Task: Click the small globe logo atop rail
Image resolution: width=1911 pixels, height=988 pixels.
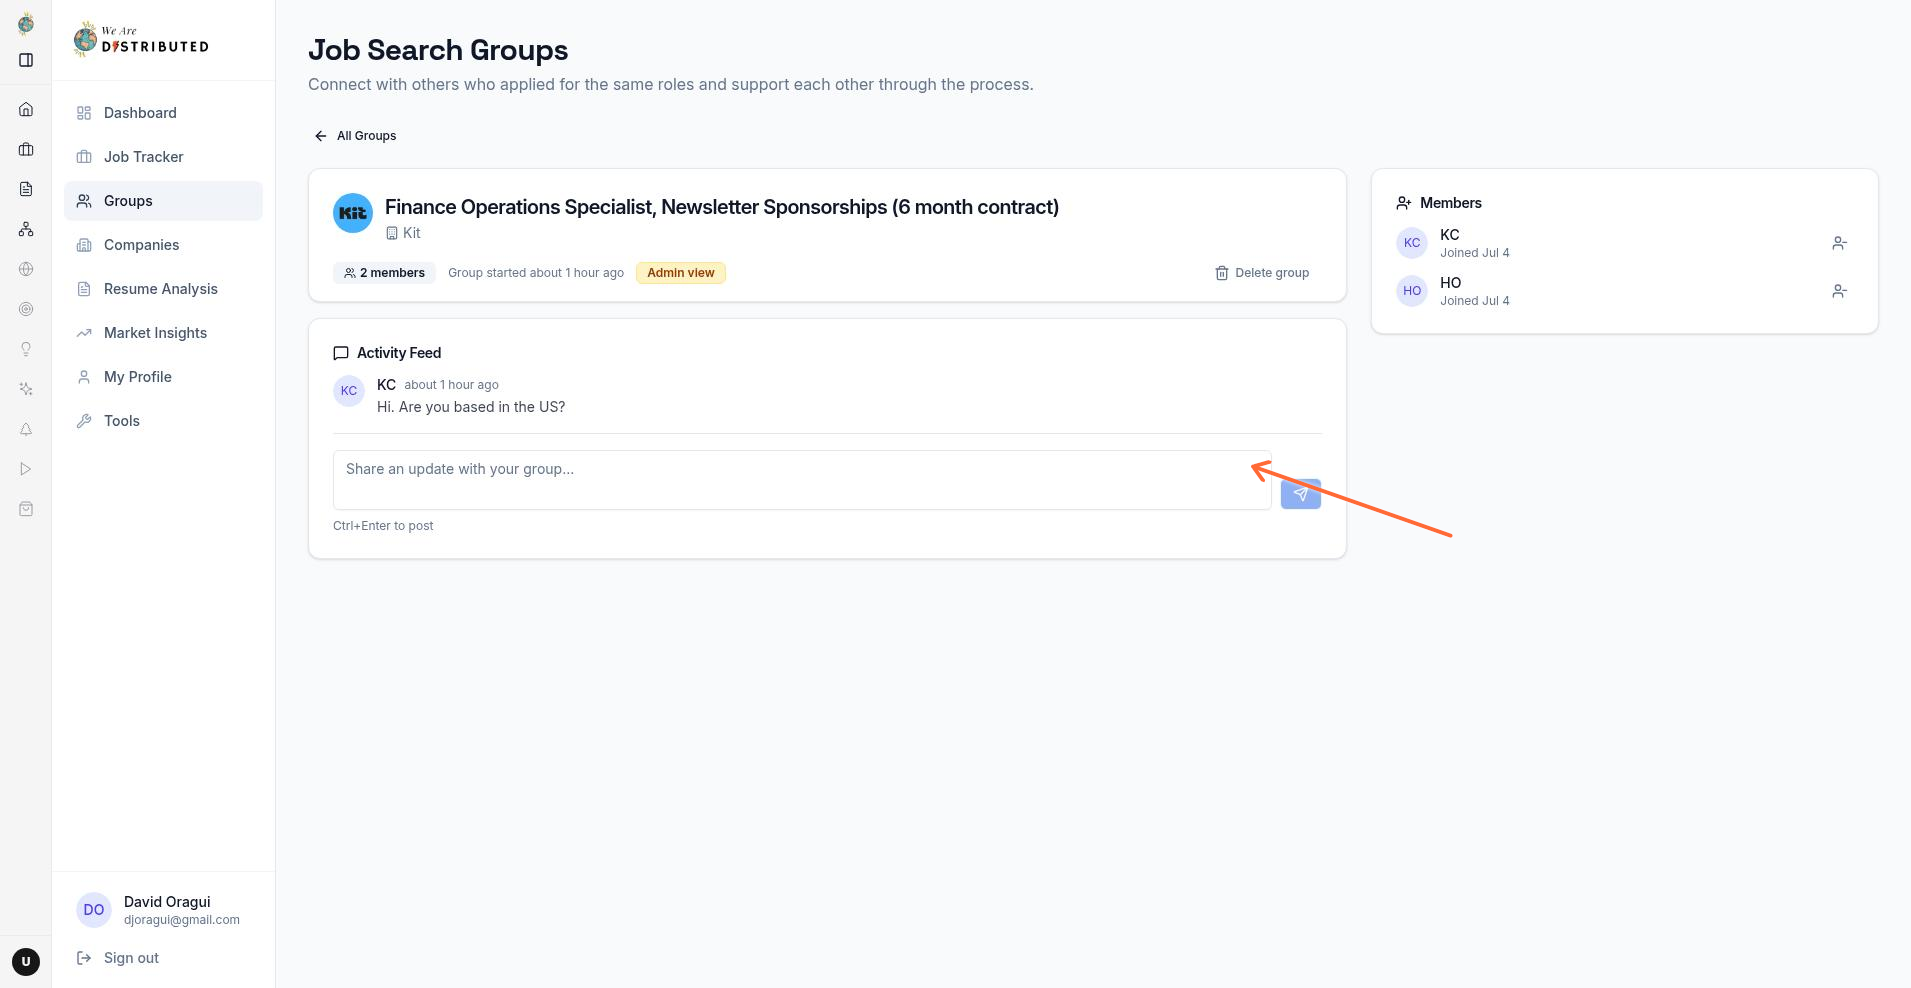Action: tap(26, 24)
